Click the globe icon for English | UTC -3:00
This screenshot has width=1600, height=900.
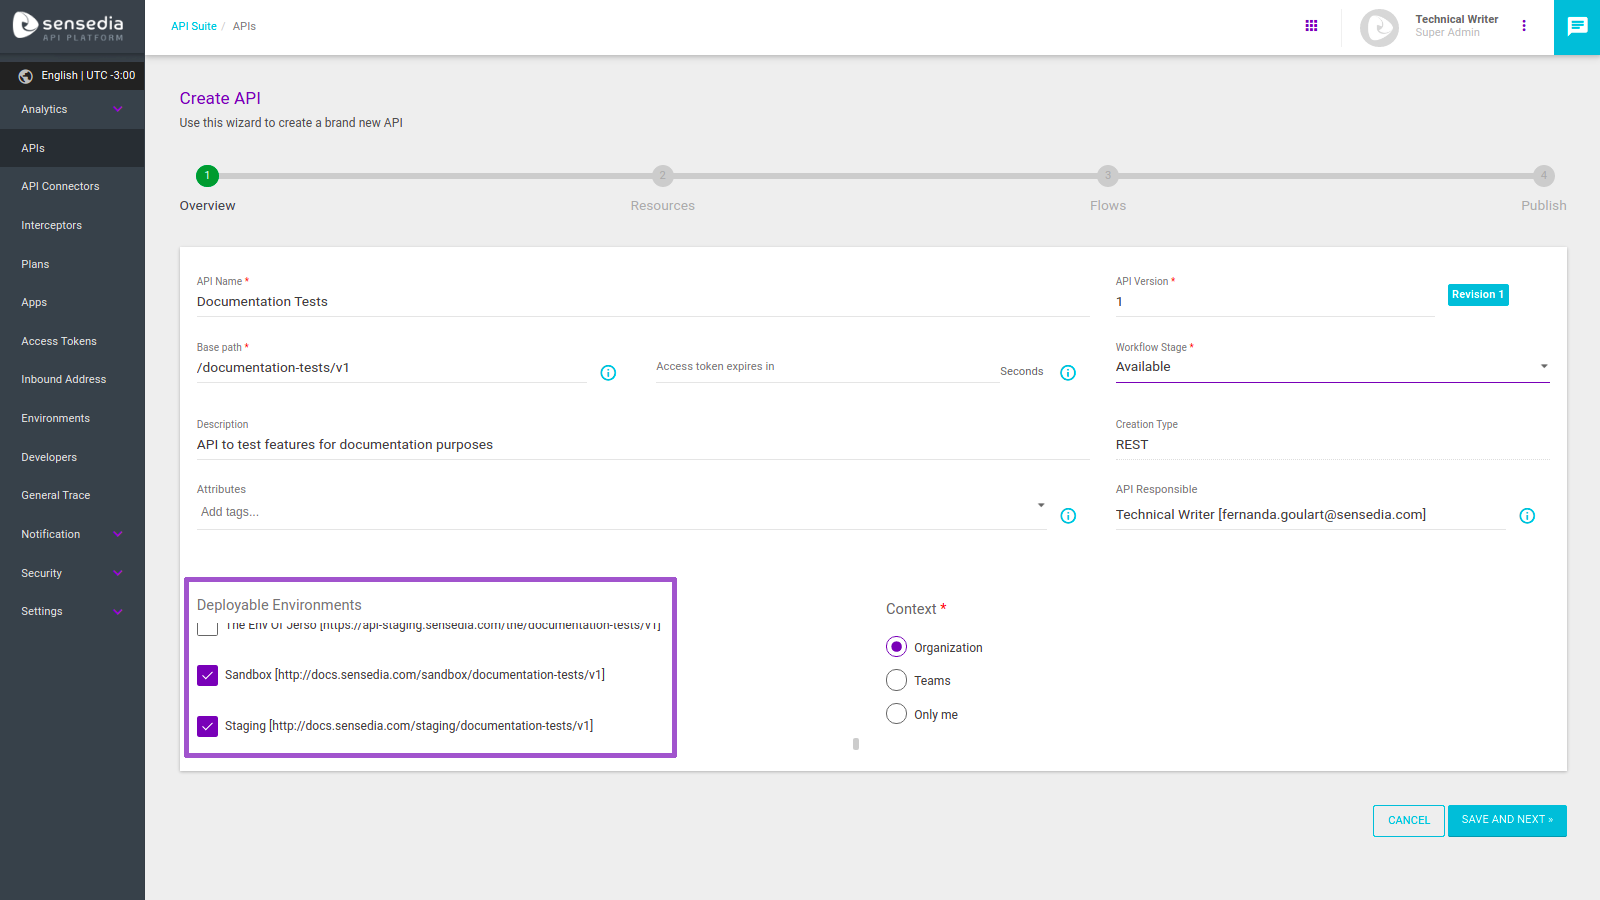(25, 75)
